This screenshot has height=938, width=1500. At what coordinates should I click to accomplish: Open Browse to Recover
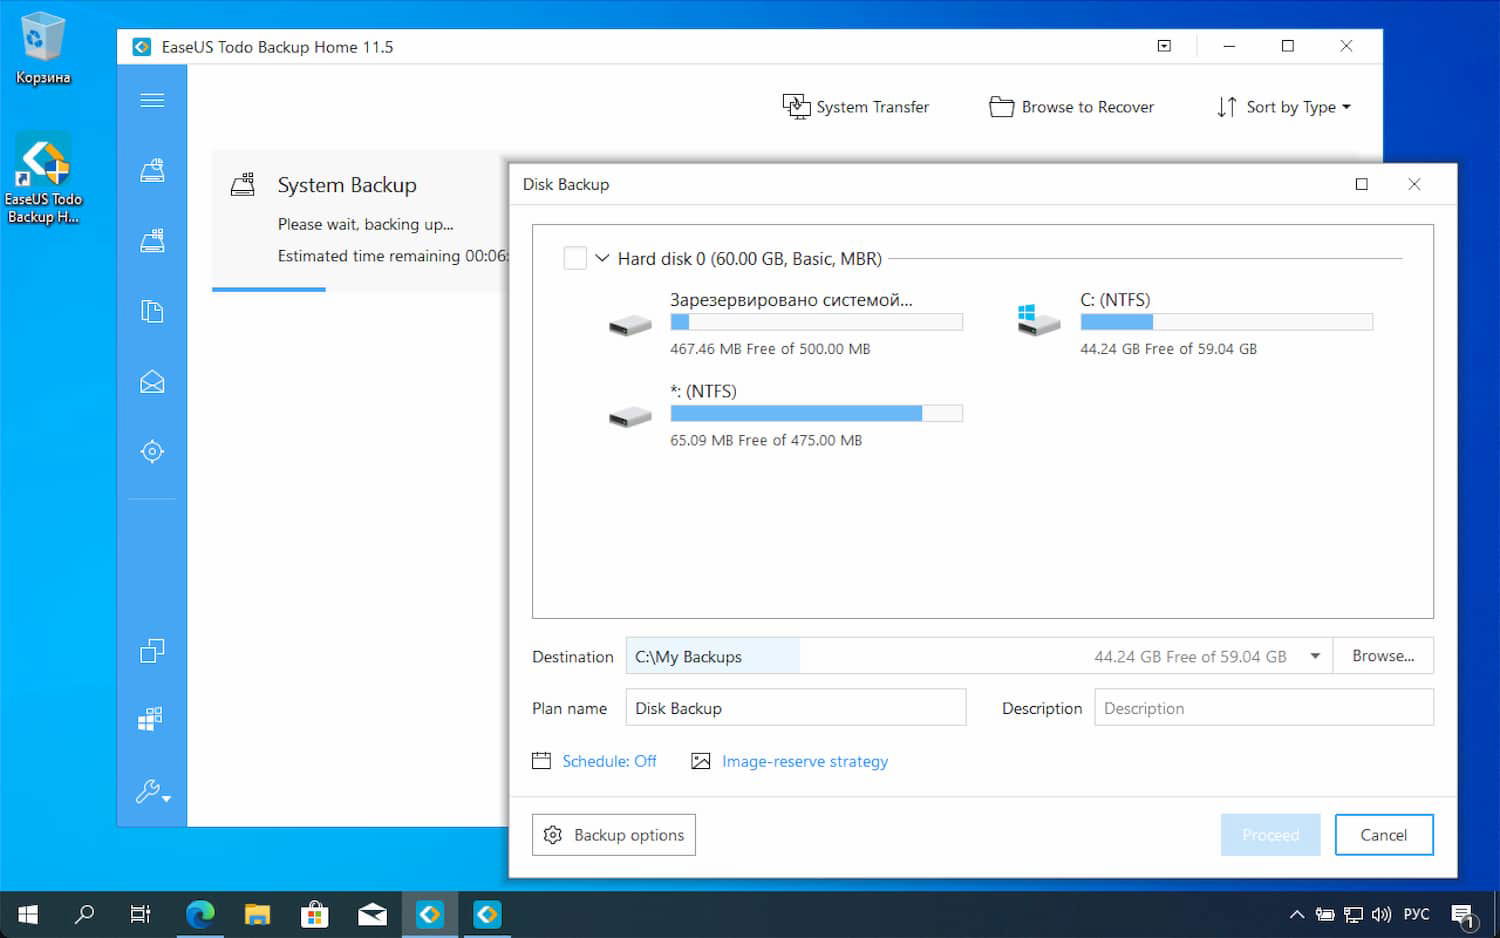pyautogui.click(x=1072, y=106)
